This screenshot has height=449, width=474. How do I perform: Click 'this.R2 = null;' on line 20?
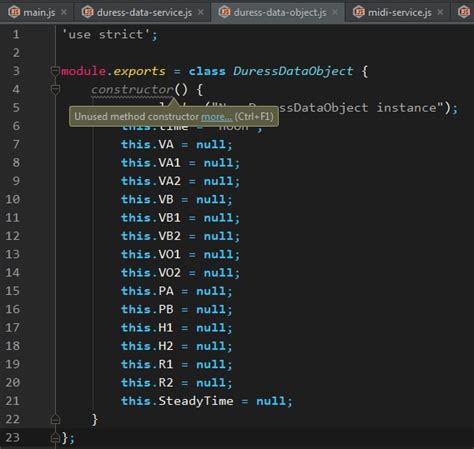[176, 383]
